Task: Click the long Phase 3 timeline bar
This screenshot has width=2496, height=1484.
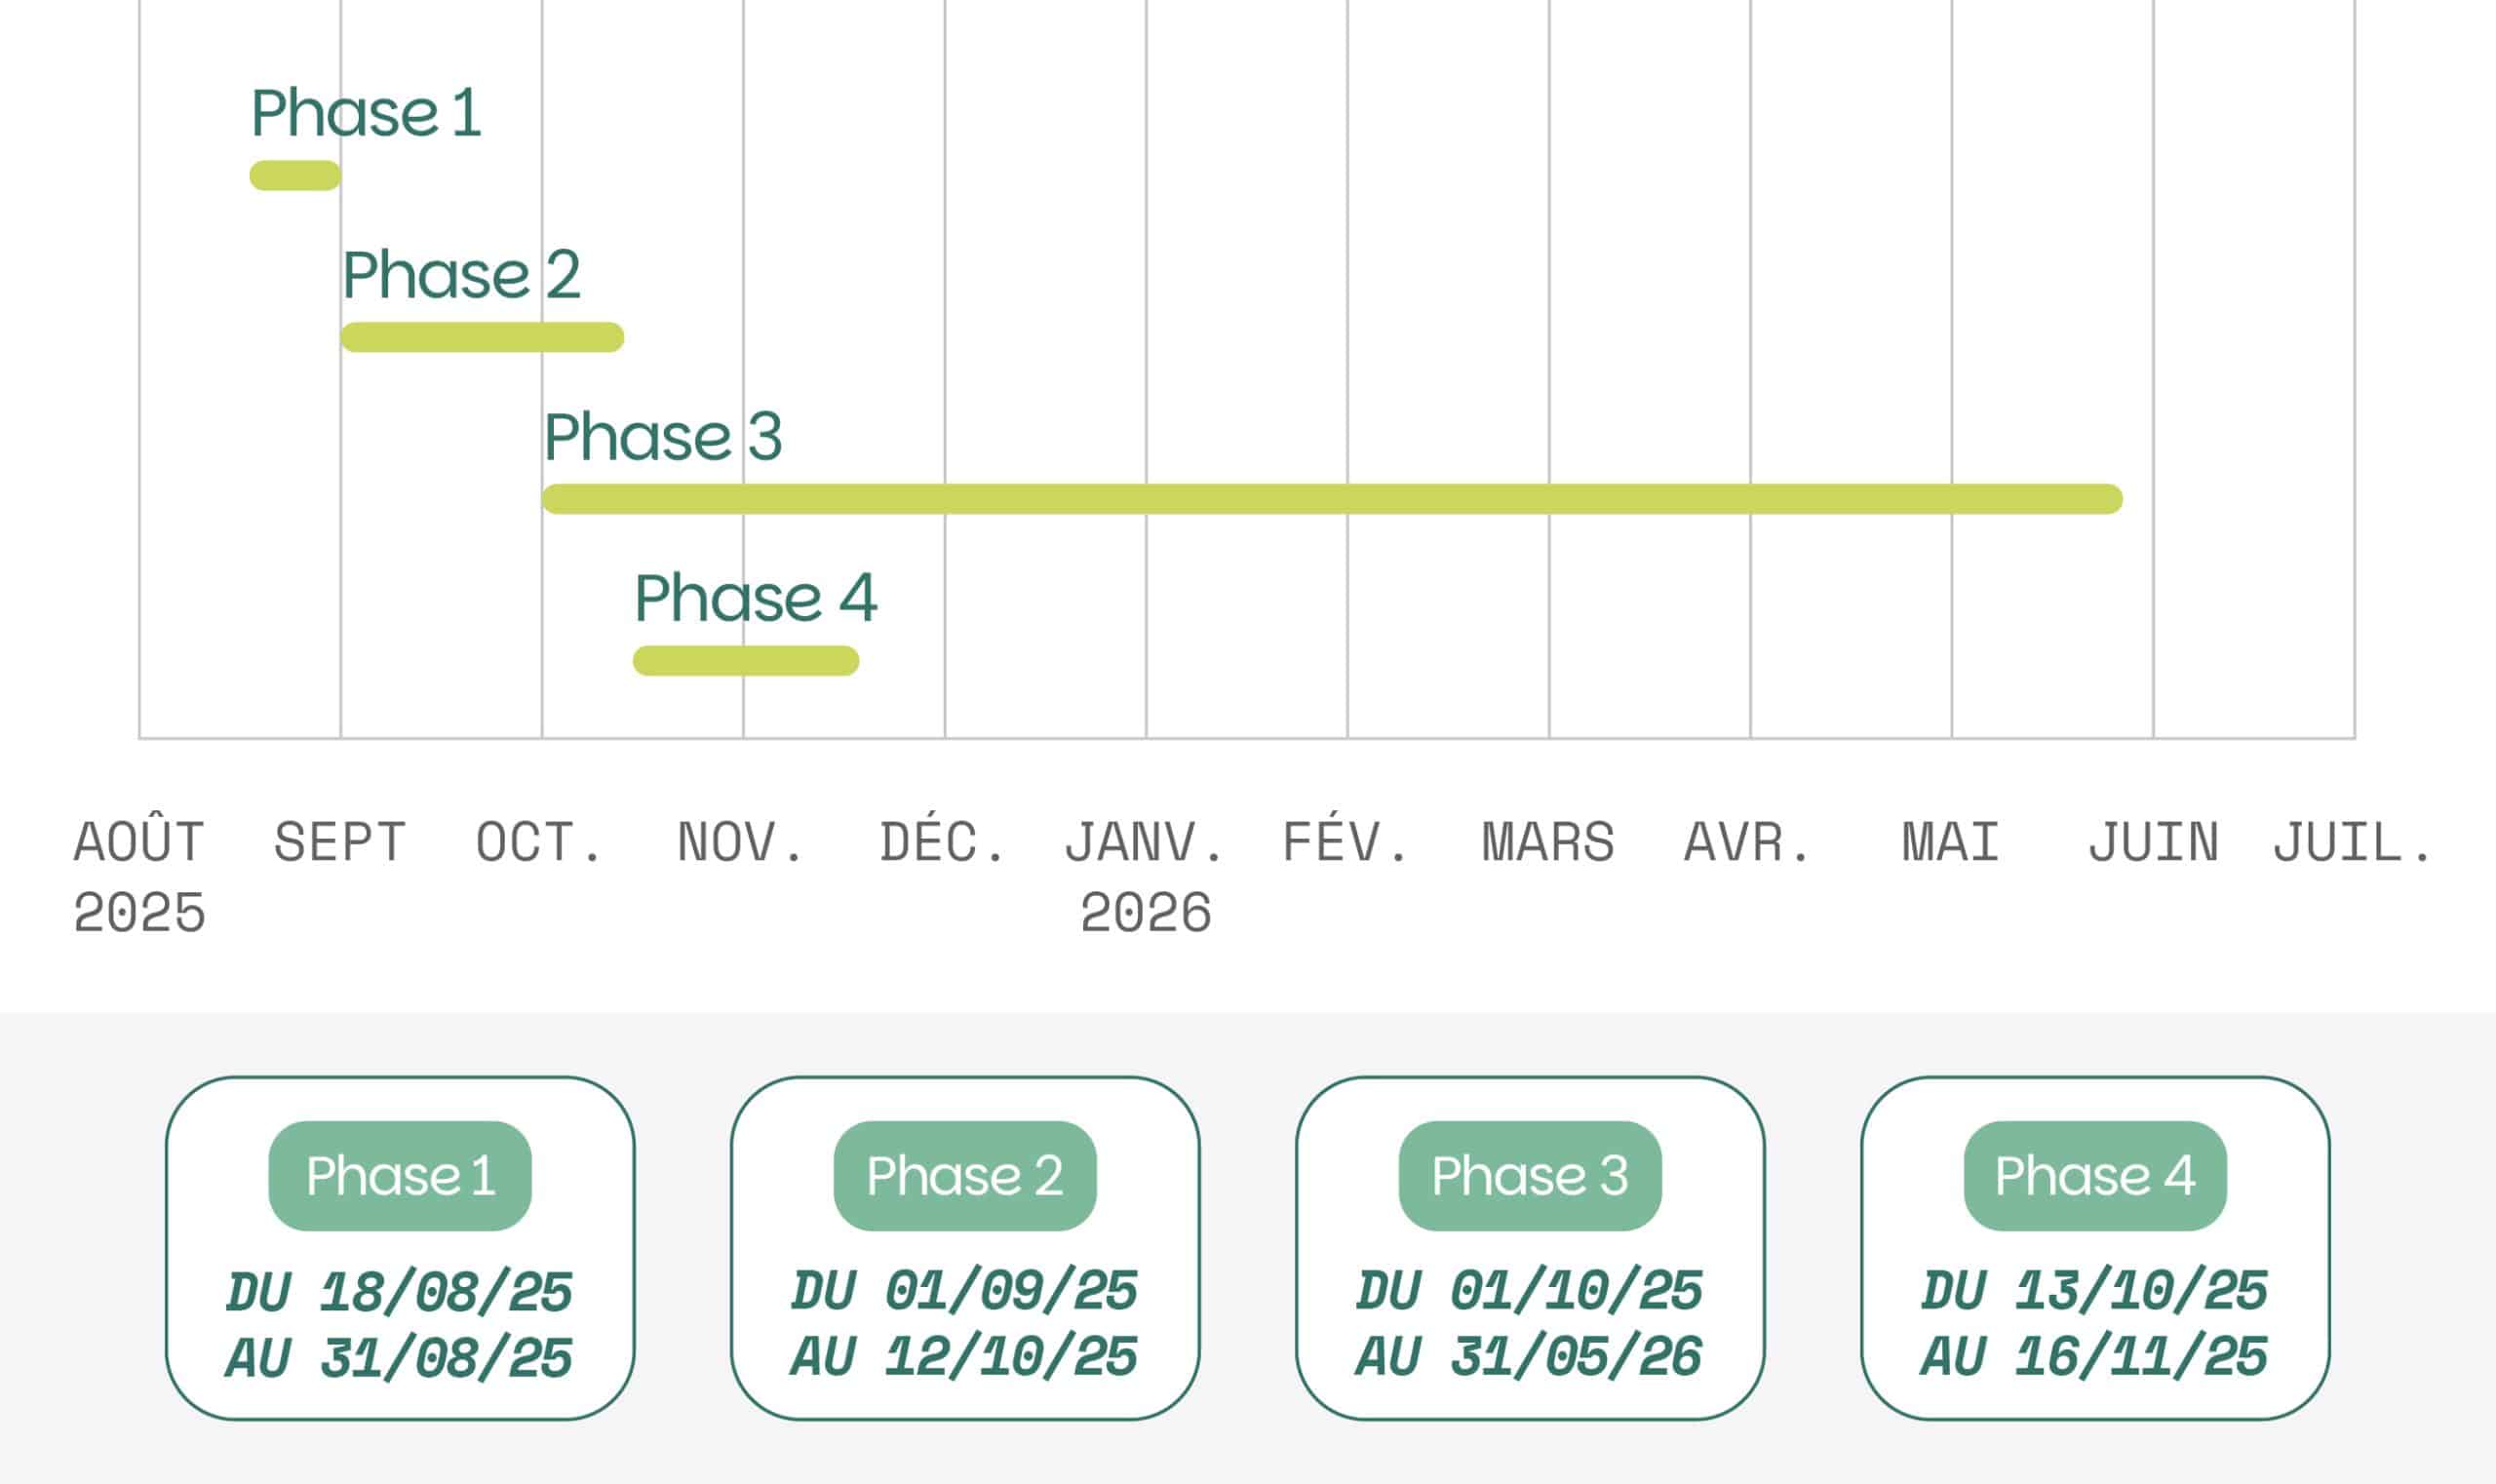Action: [x=1331, y=499]
